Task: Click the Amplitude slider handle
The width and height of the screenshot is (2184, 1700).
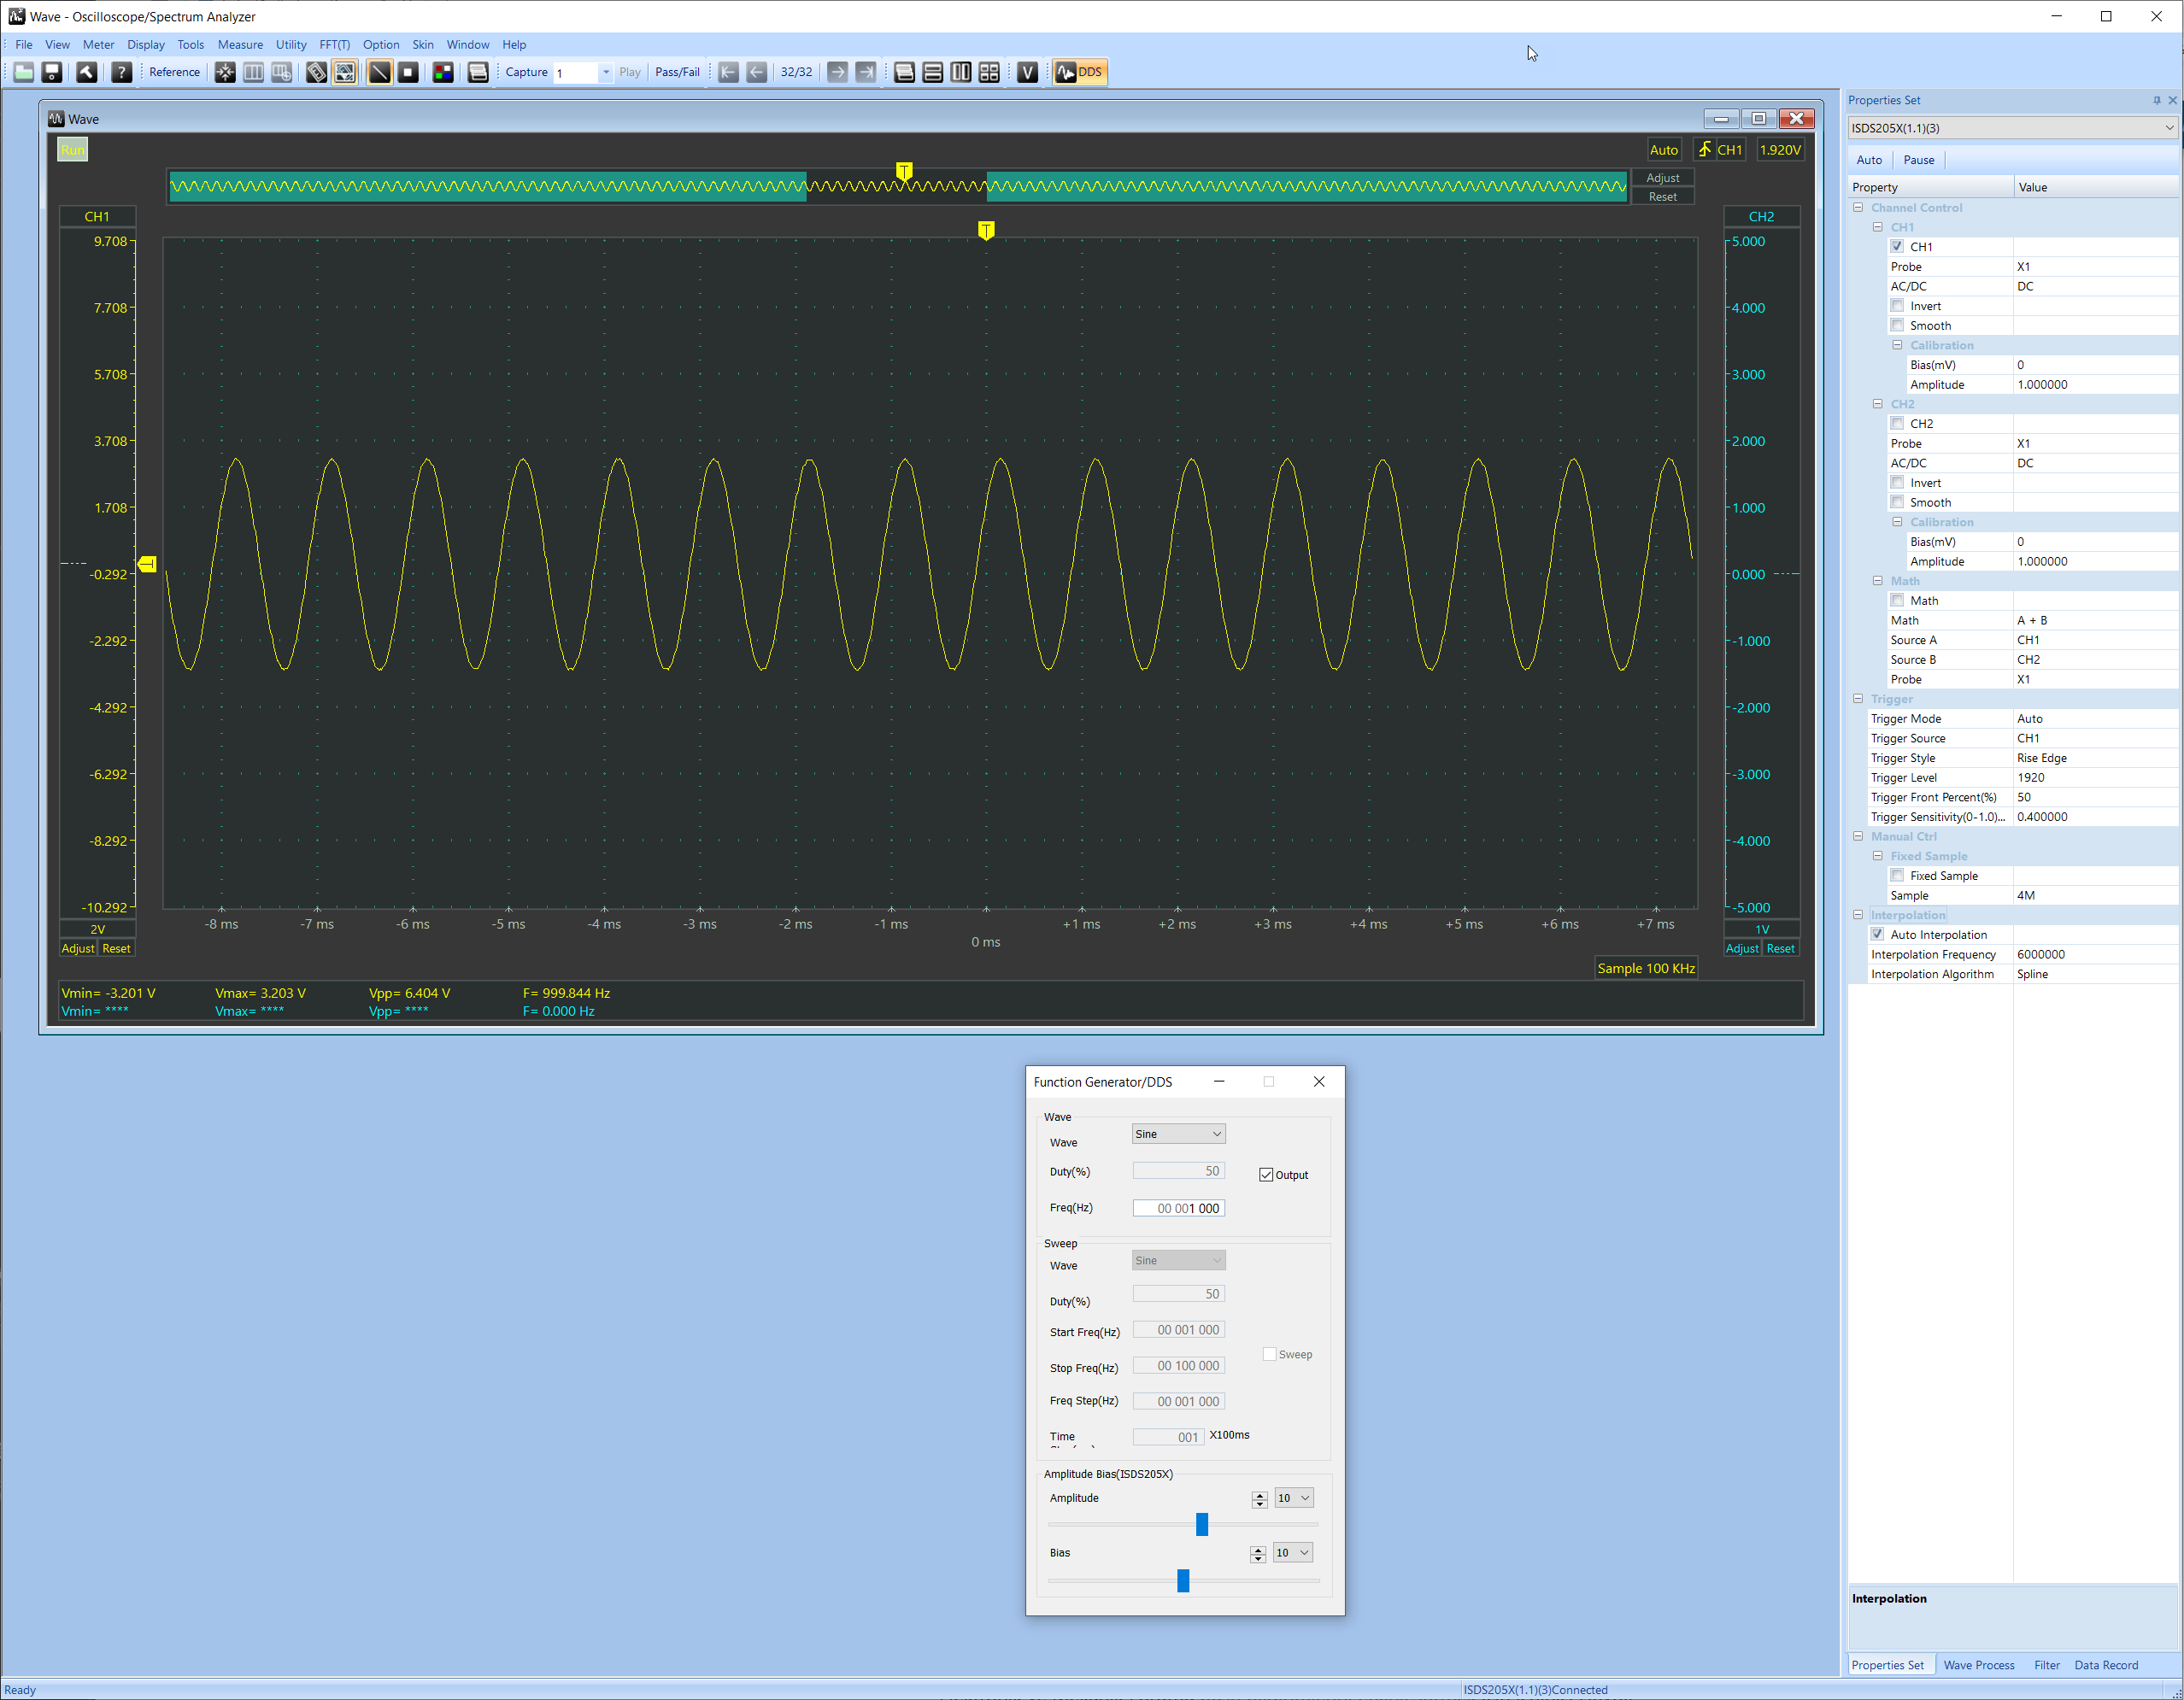Action: [x=1202, y=1524]
